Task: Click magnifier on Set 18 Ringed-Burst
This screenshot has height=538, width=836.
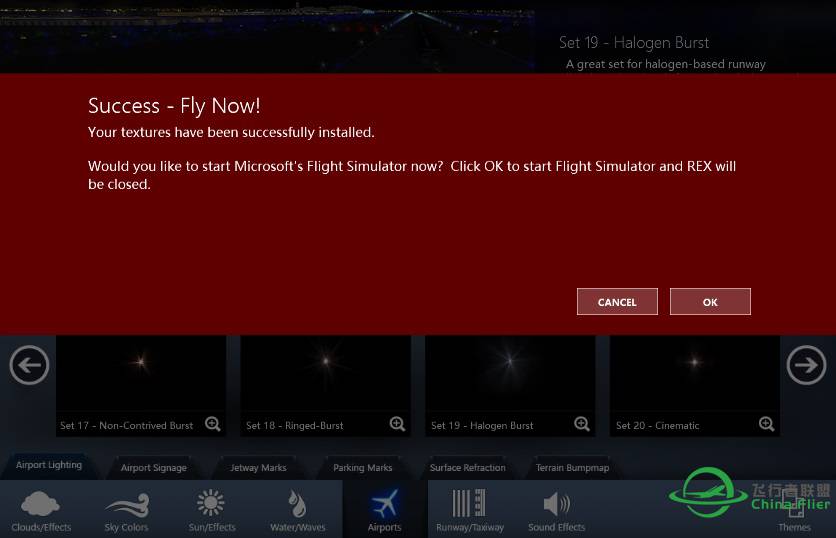Action: pos(397,424)
